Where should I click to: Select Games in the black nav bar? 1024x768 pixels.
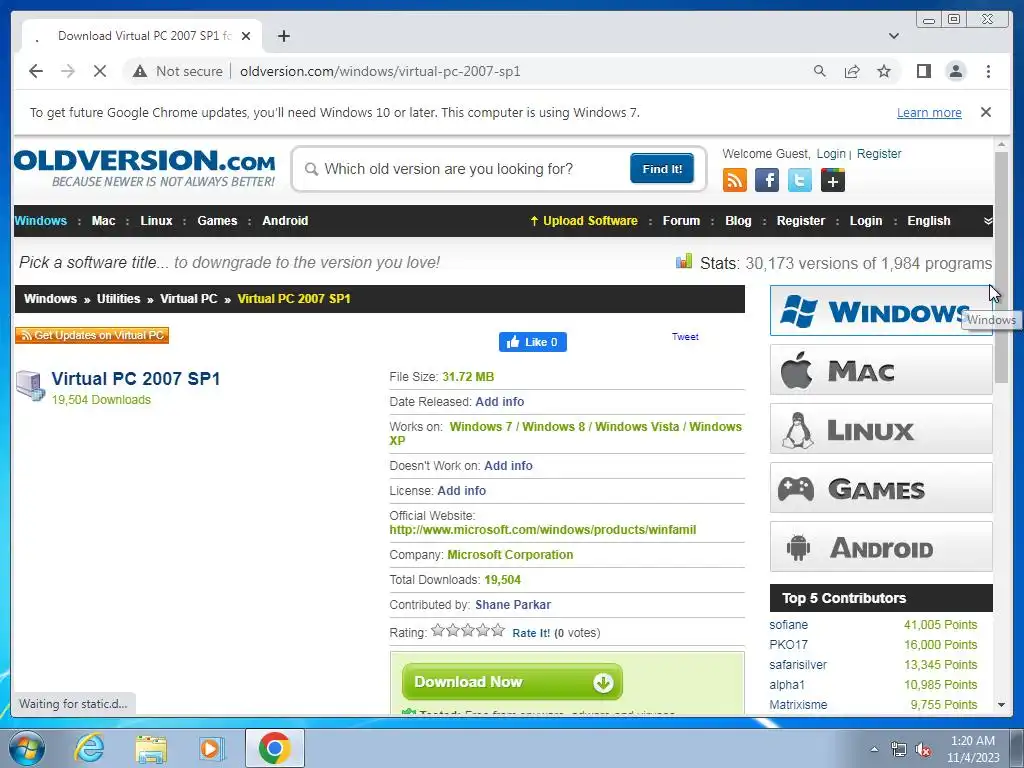click(x=217, y=221)
